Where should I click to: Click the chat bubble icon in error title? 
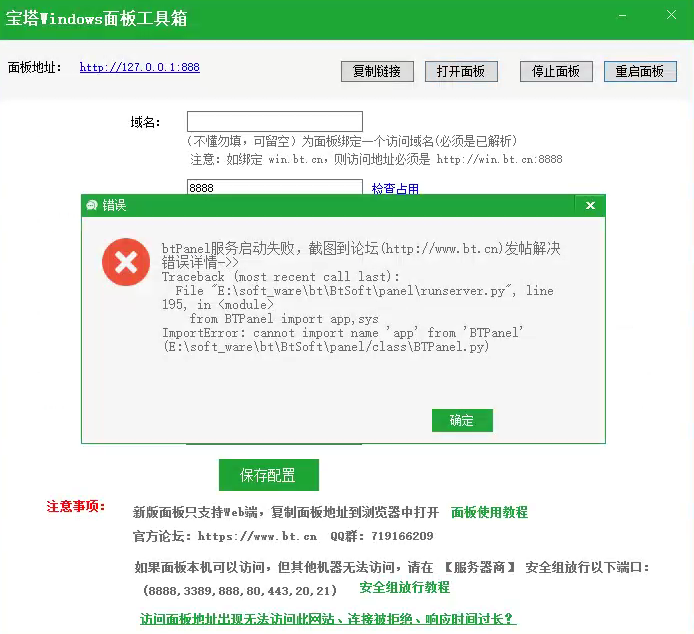[x=92, y=205]
